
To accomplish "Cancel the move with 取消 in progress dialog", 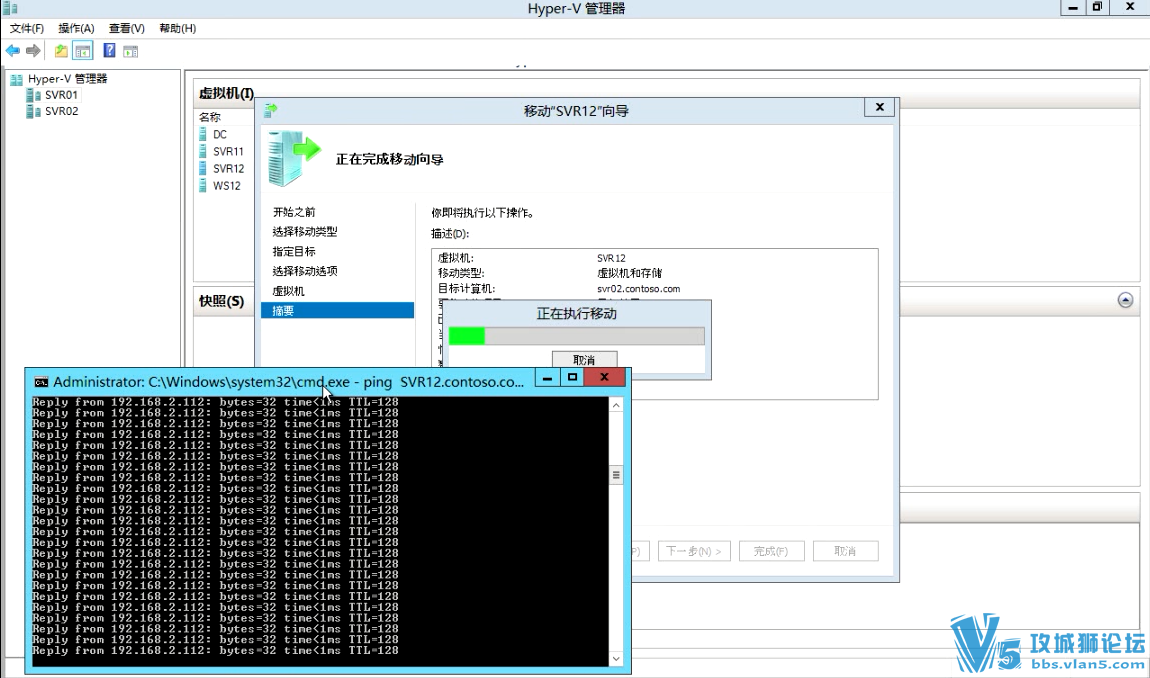I will [585, 360].
